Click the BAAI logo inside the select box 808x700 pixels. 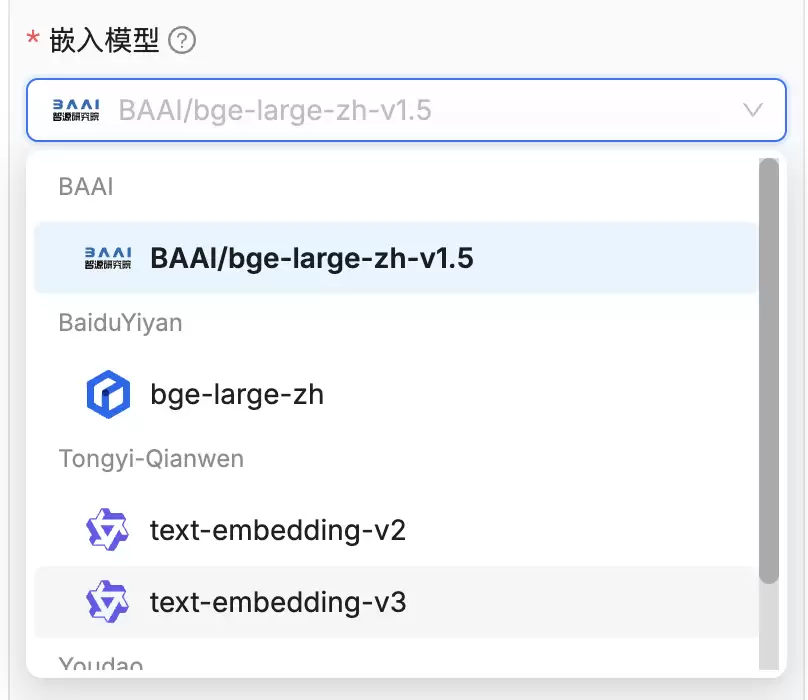[x=76, y=110]
